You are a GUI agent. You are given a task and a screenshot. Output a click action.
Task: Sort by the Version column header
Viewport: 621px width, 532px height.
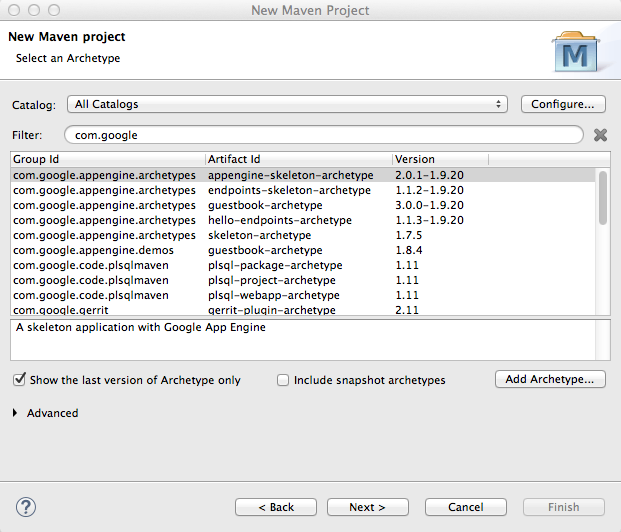click(440, 159)
